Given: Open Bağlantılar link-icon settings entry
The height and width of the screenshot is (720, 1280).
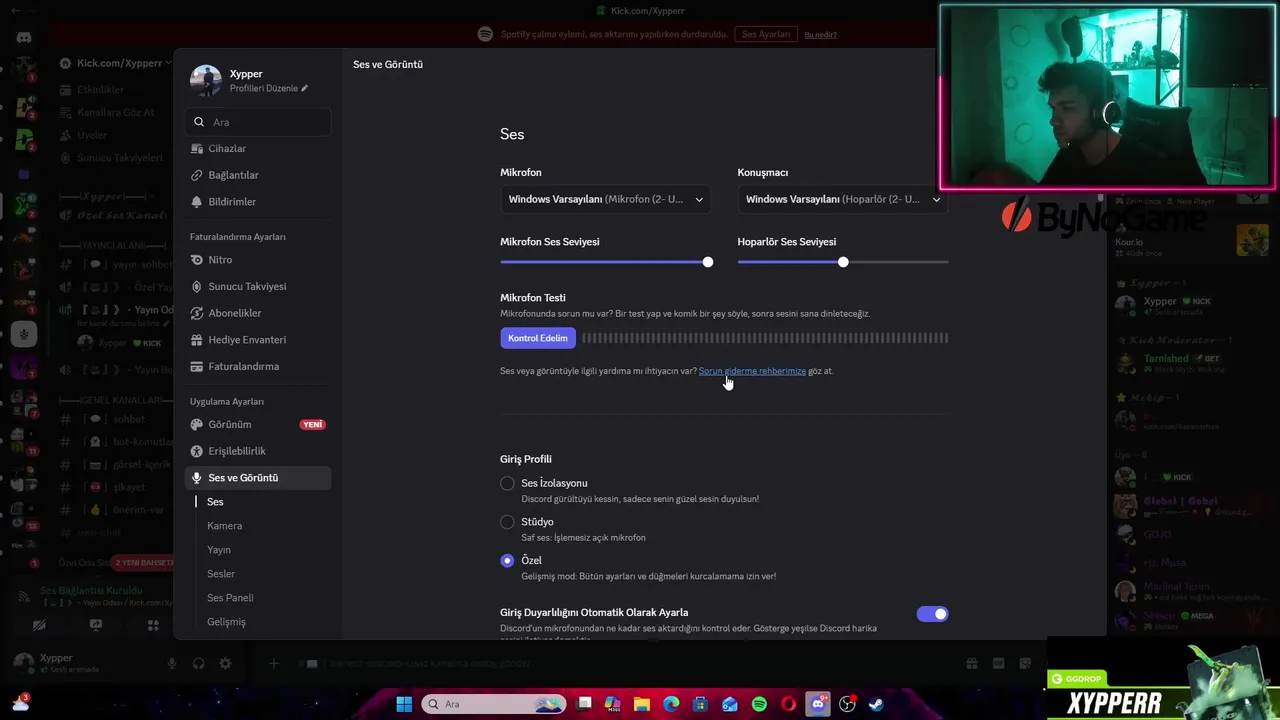Looking at the screenshot, I should tap(197, 175).
